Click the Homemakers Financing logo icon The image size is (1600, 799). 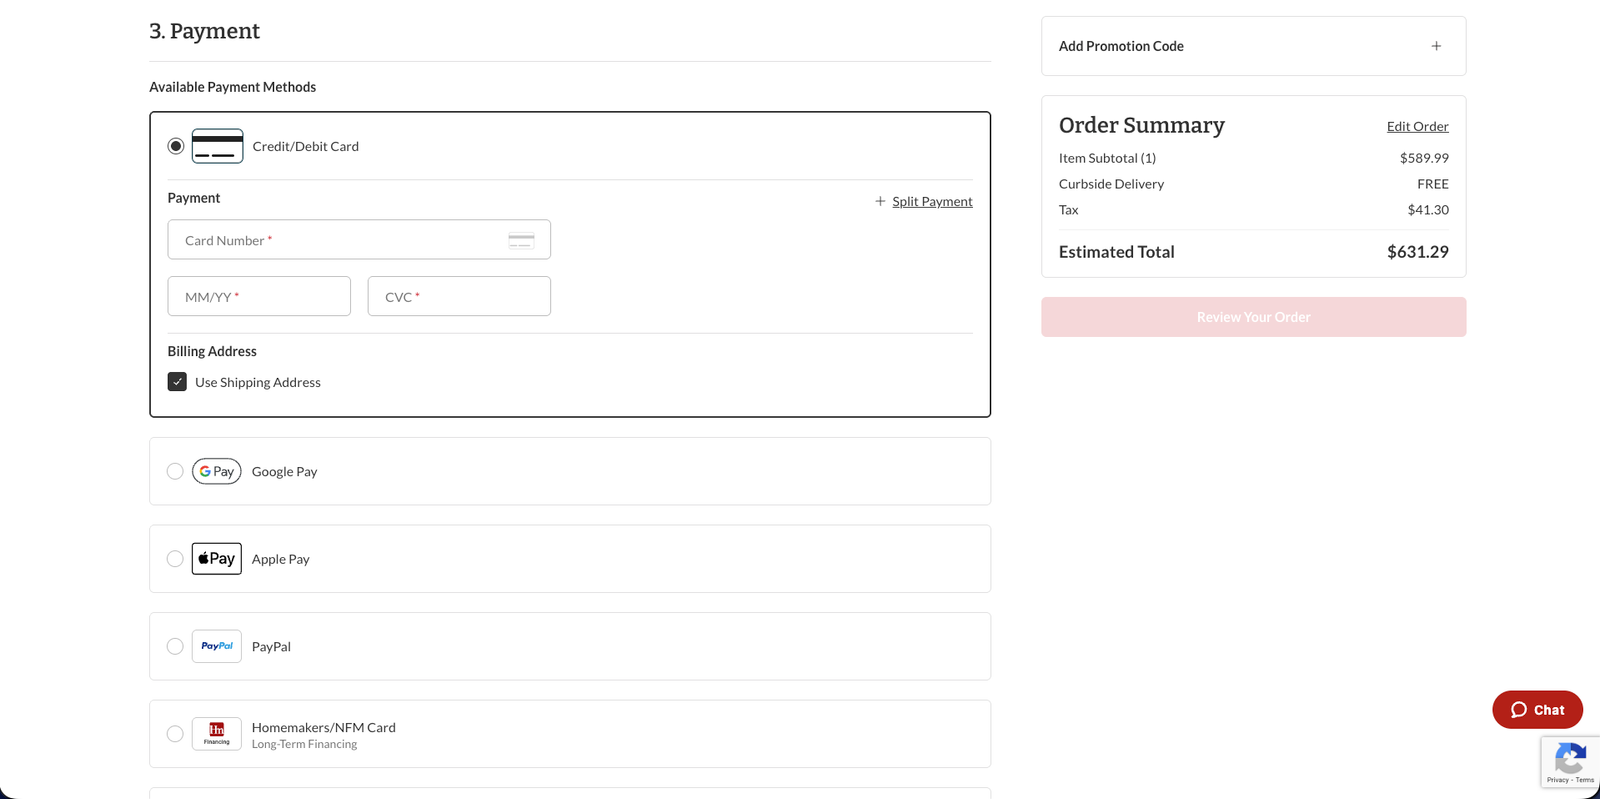click(217, 734)
